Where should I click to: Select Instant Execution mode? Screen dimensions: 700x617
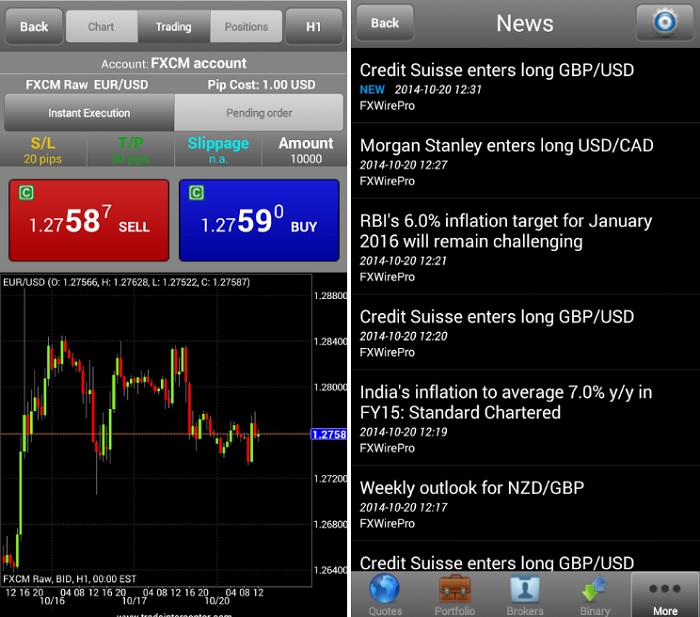pos(89,113)
